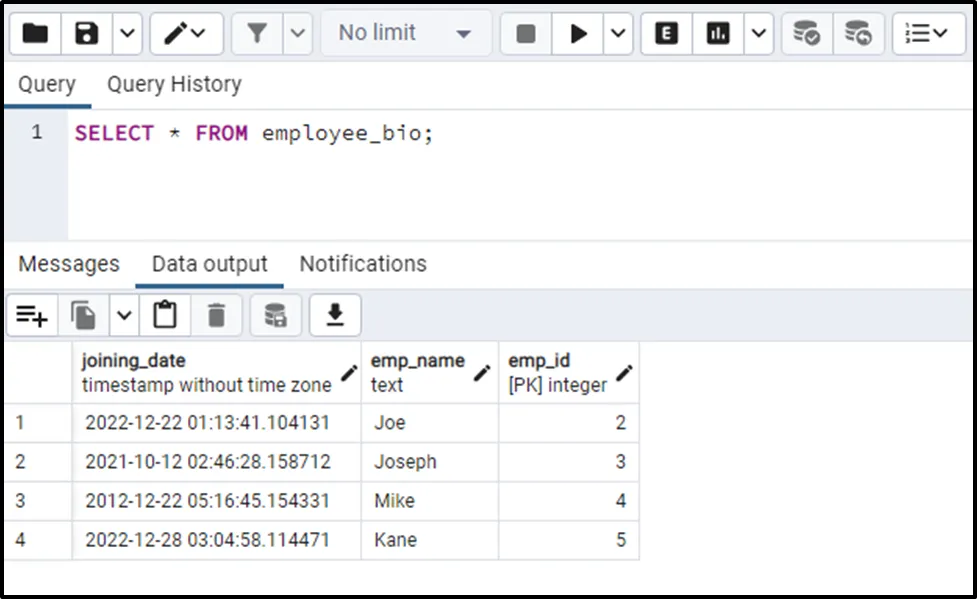Switch to the Notifications tab
This screenshot has height=599, width=977.
point(363,264)
